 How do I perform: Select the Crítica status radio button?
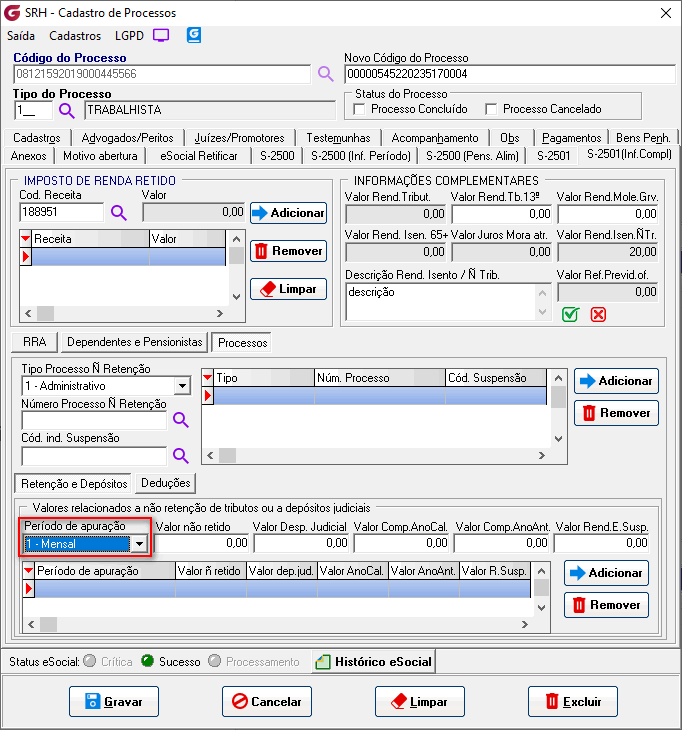[91, 662]
